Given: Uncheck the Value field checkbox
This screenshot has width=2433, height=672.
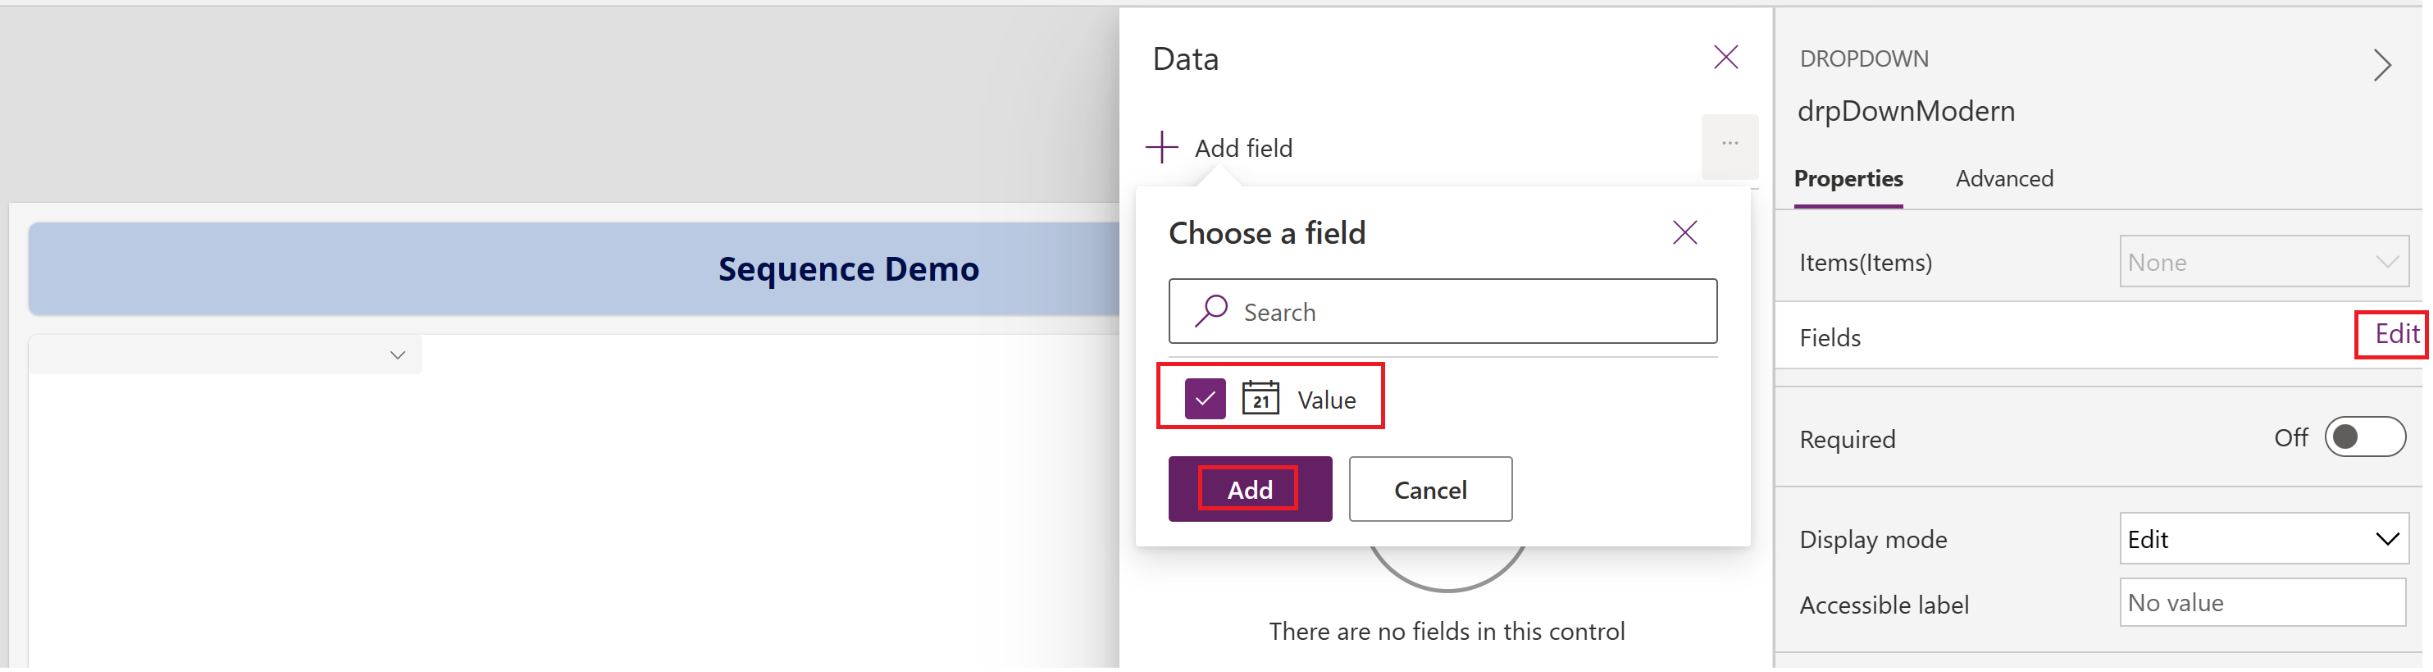Looking at the screenshot, I should pos(1205,399).
